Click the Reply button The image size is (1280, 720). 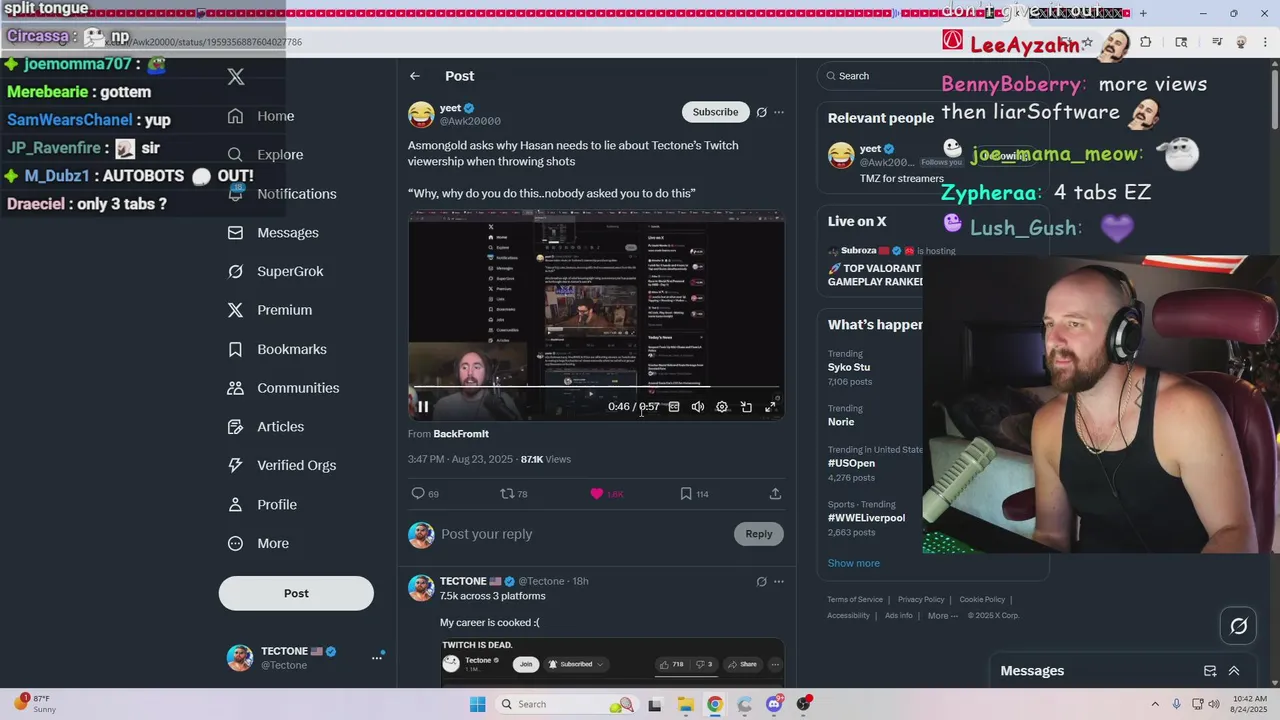pos(759,534)
